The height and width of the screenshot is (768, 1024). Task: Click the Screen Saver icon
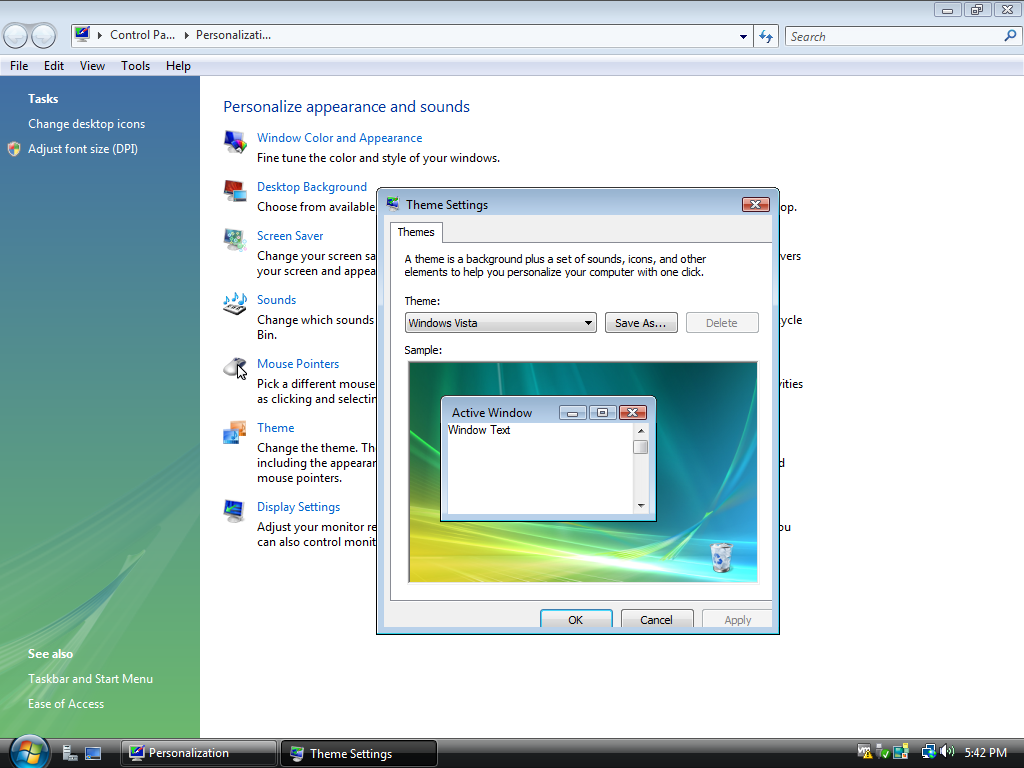pos(235,239)
